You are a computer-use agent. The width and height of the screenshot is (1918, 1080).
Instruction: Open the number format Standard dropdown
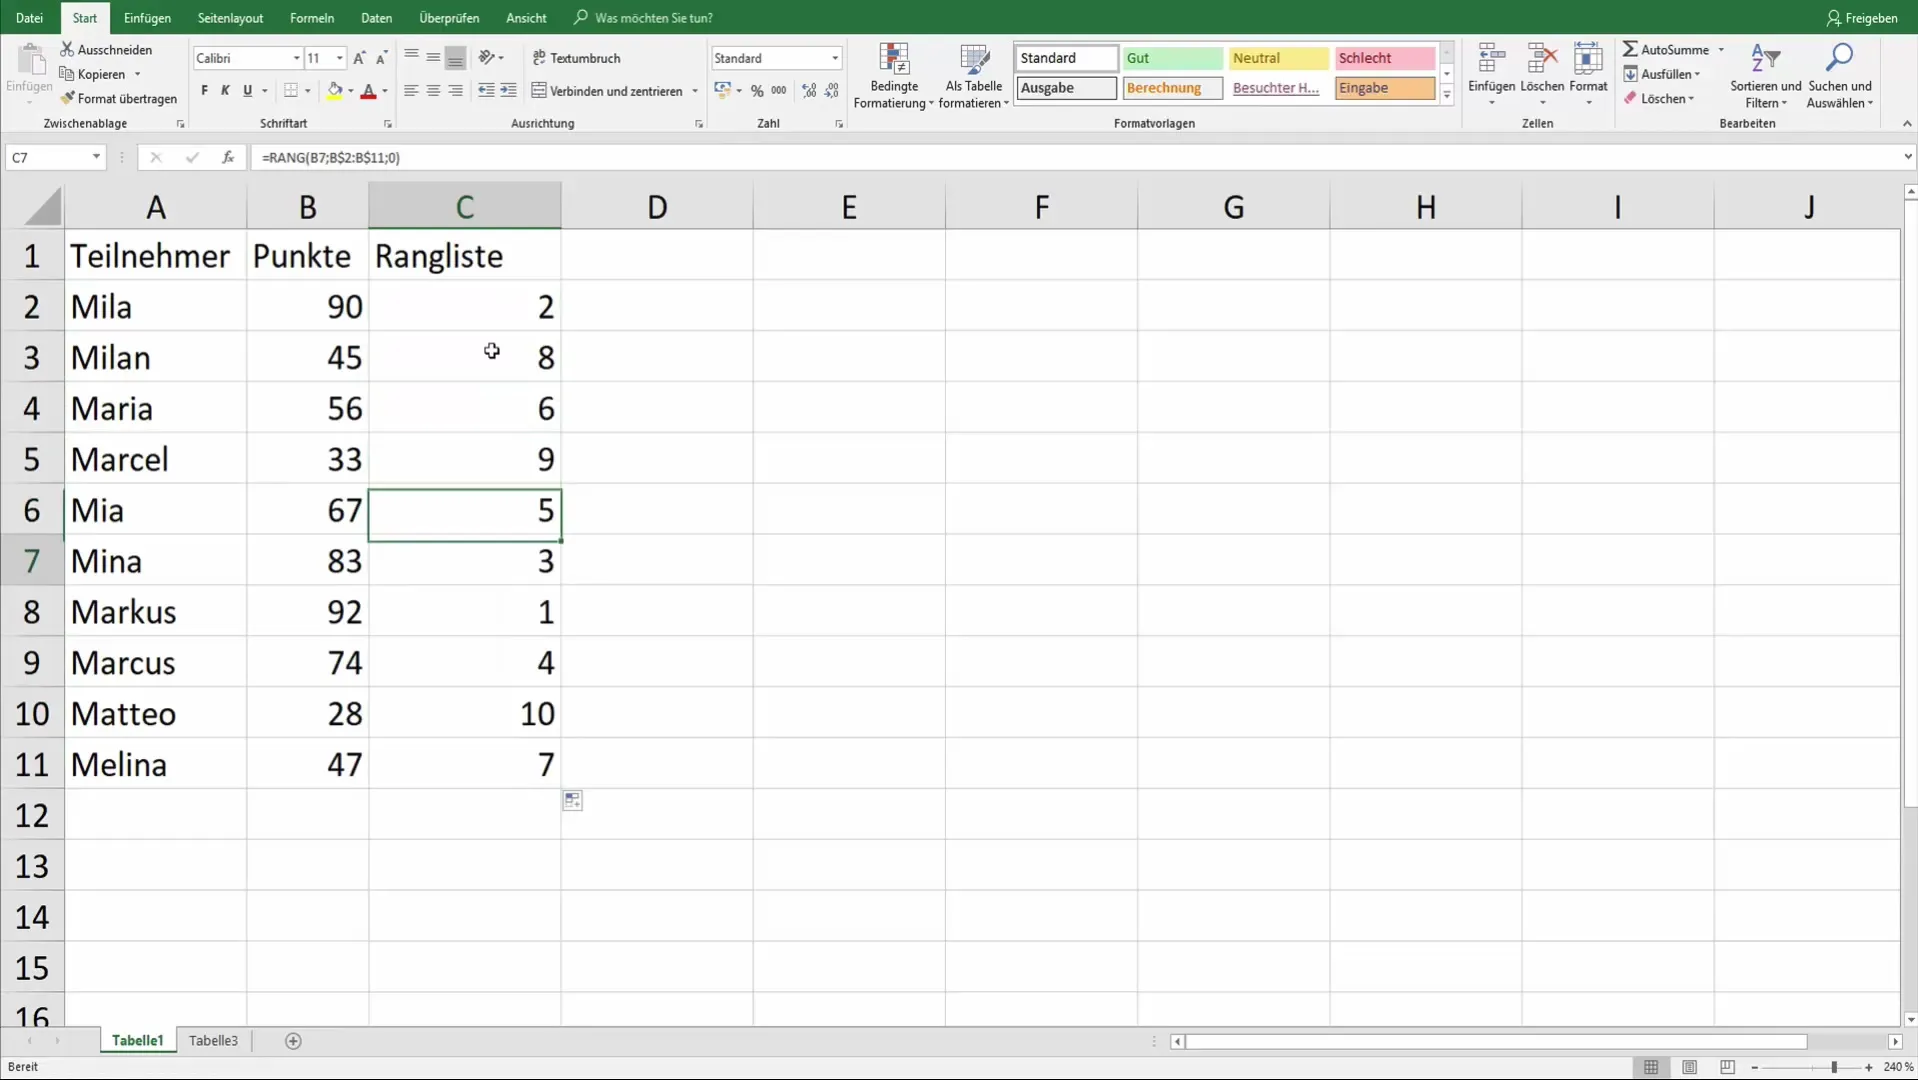835,58
